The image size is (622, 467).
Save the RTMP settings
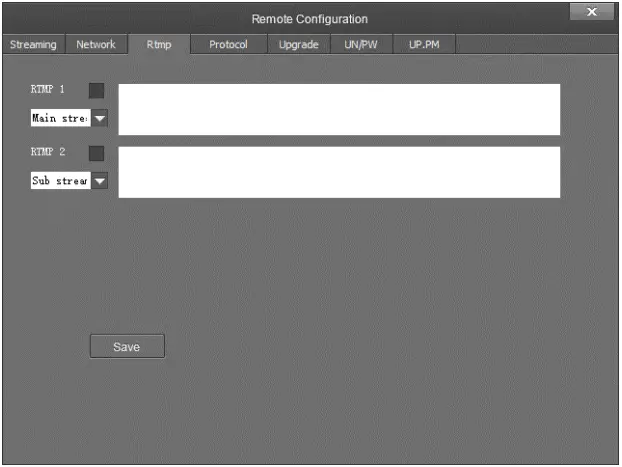click(127, 346)
